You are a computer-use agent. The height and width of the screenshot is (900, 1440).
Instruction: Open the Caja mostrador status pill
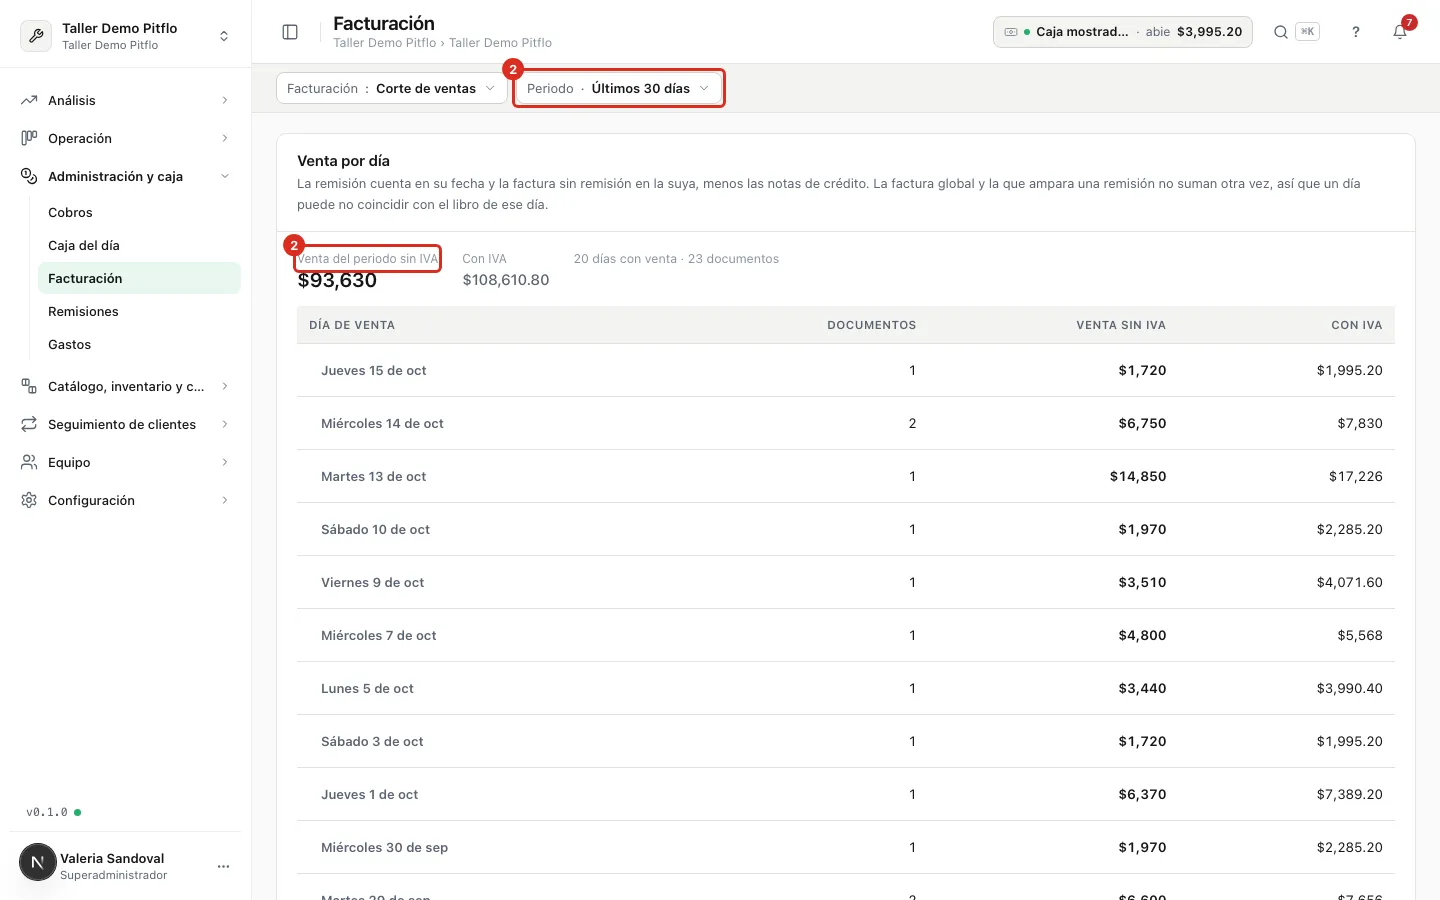(x=1123, y=32)
